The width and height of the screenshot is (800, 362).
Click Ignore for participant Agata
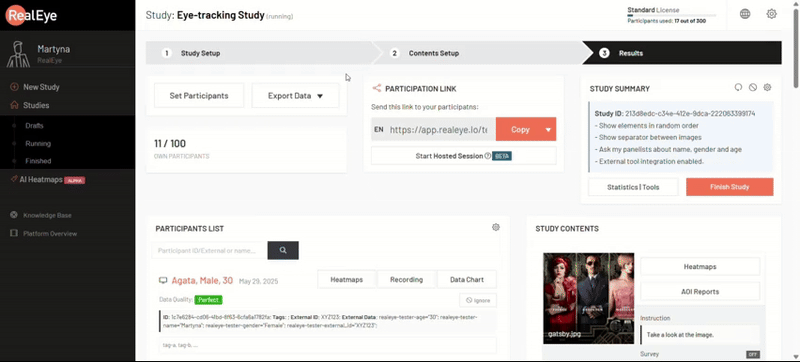478,300
